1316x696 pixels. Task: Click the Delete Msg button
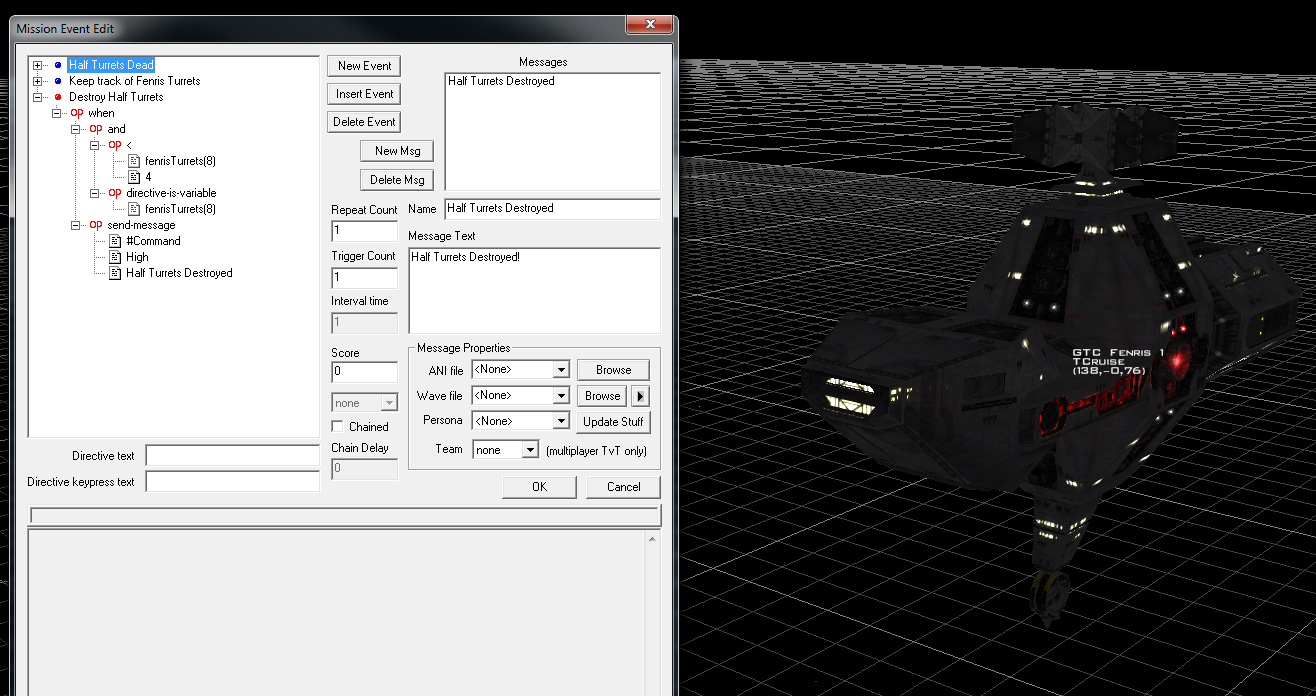pyautogui.click(x=397, y=180)
